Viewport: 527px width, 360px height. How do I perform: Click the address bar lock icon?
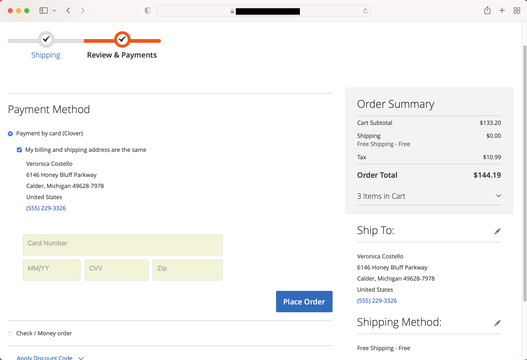point(232,11)
